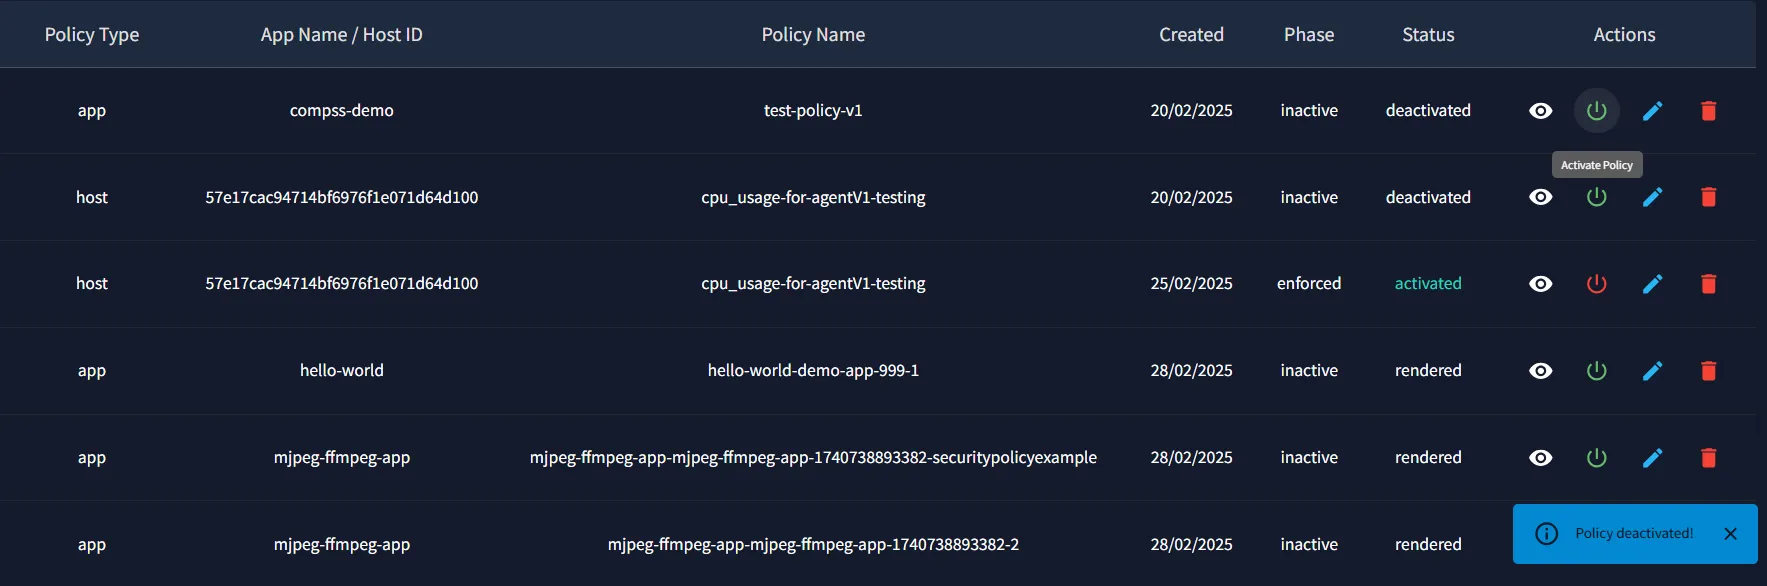Click rendered status of hello-world-demo-app-999-1 row
The height and width of the screenshot is (586, 1767).
pos(1428,371)
